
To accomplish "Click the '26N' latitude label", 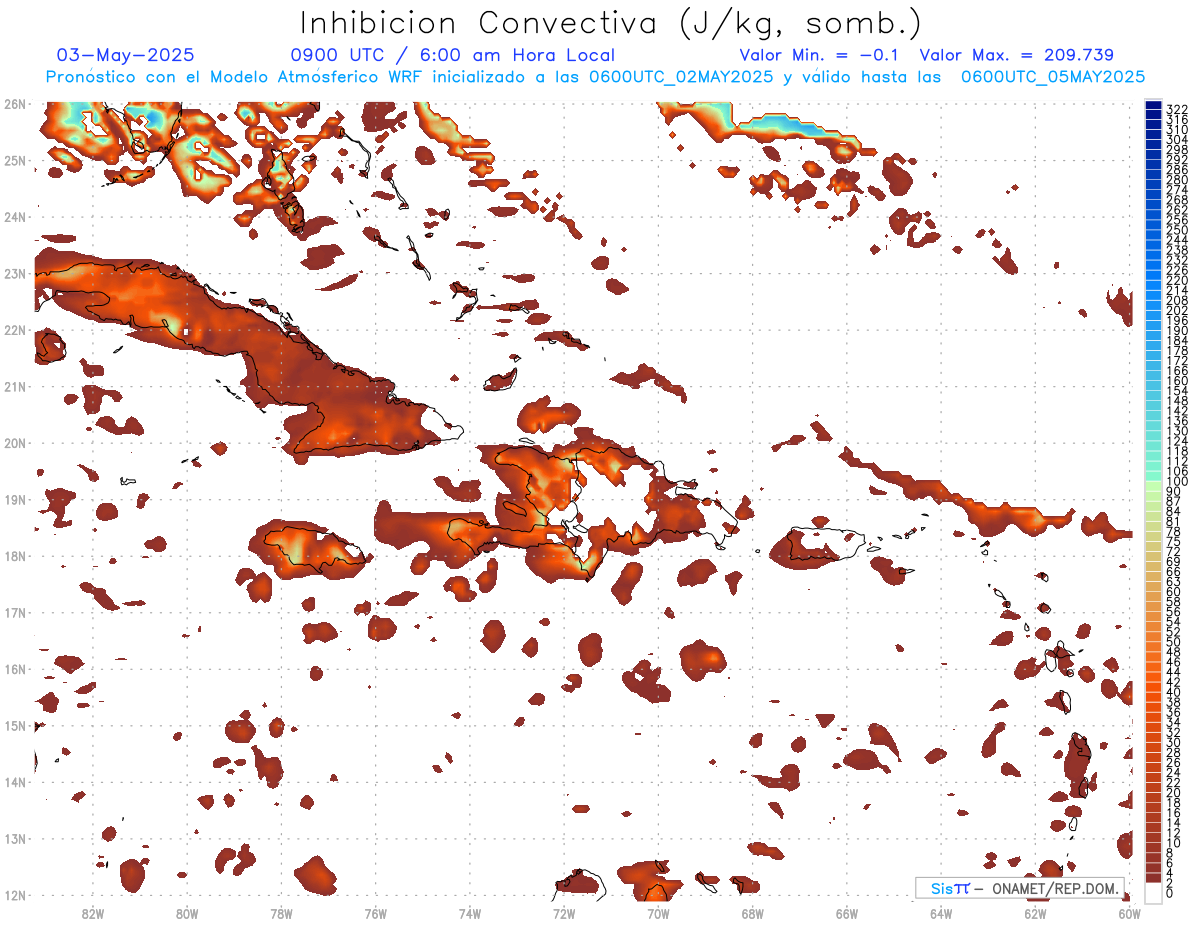I will coord(14,104).
